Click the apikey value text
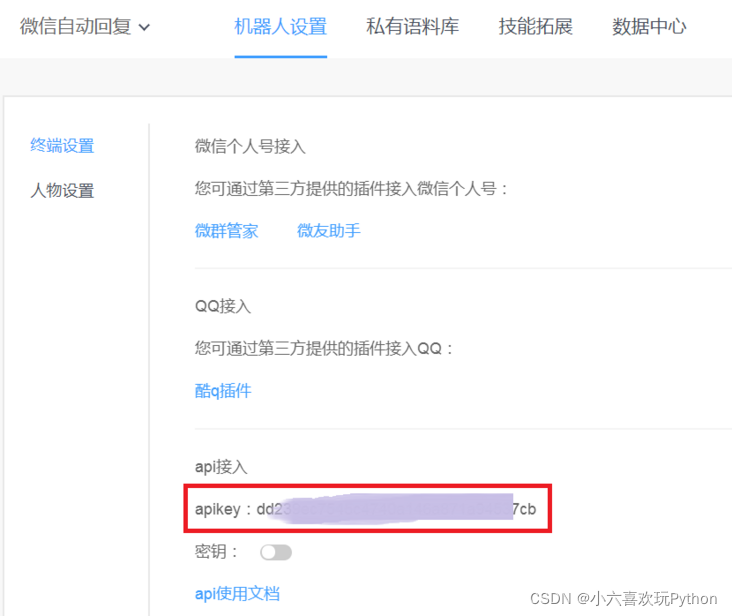Viewport: 732px width, 616px height. tap(396, 509)
